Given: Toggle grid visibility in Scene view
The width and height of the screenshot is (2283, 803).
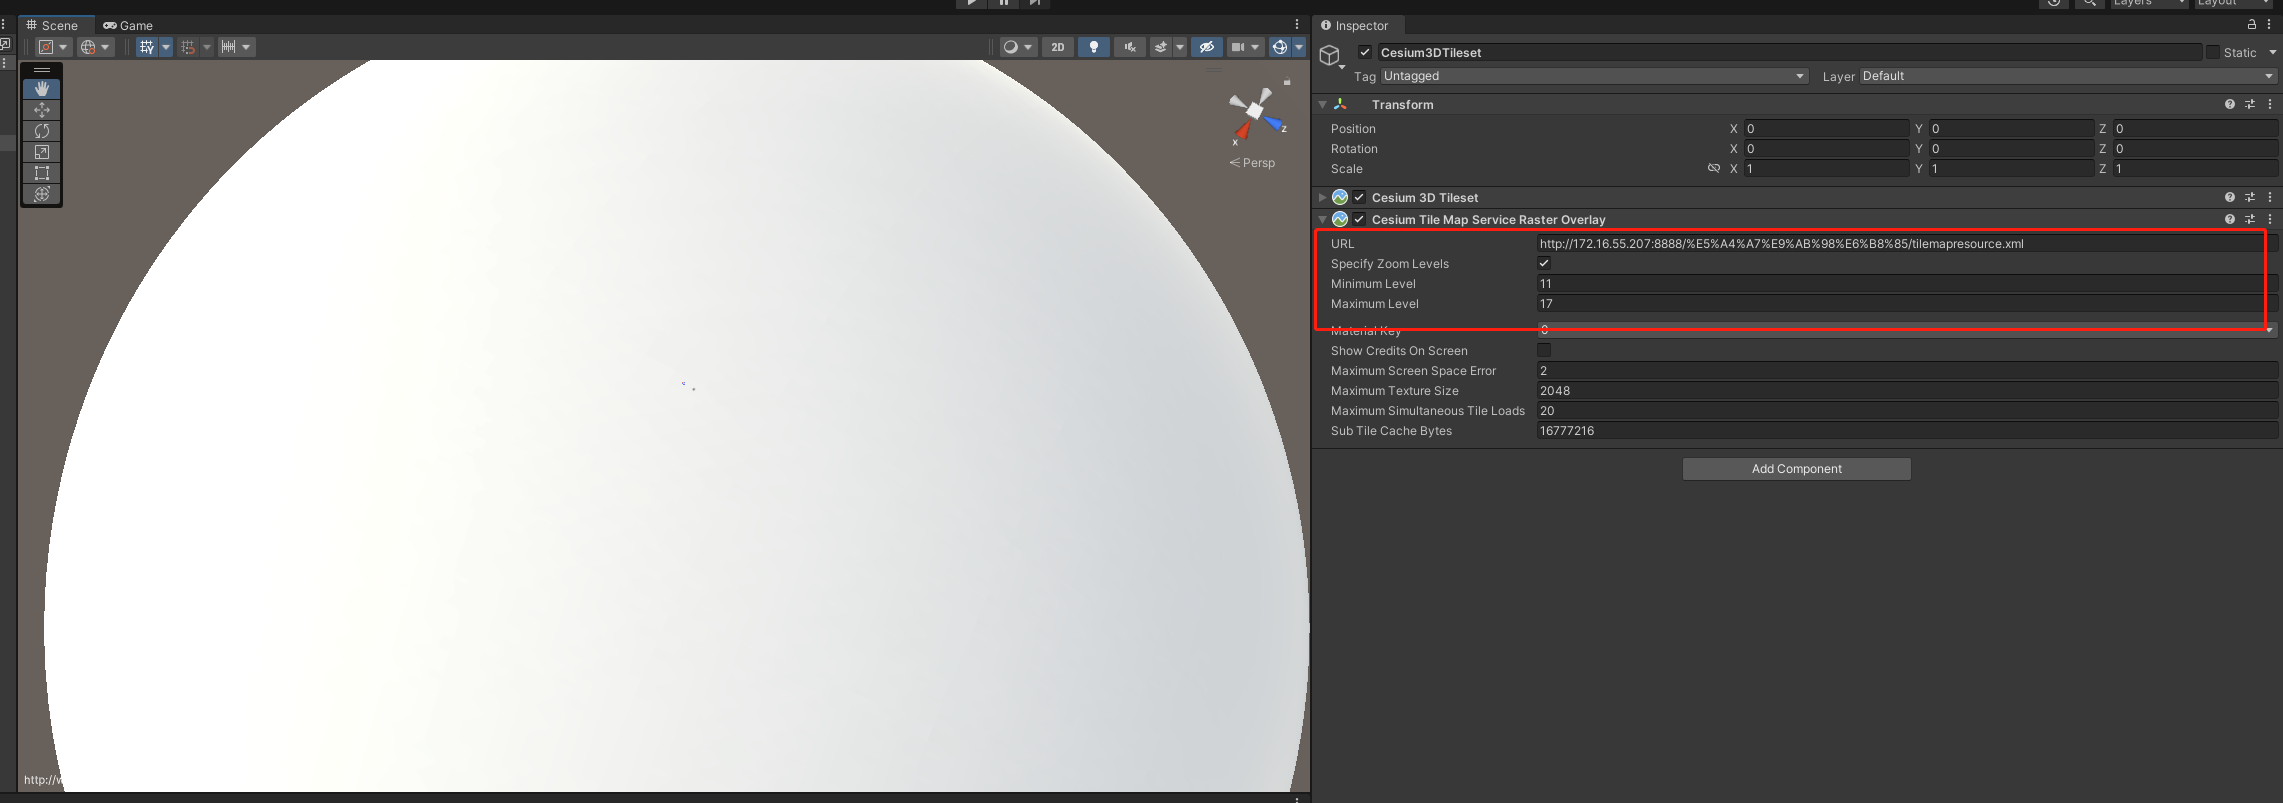Looking at the screenshot, I should pos(147,47).
